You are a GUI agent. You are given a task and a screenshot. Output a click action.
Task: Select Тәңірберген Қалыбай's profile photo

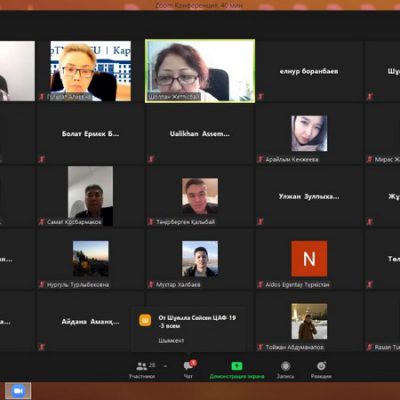pos(200,196)
